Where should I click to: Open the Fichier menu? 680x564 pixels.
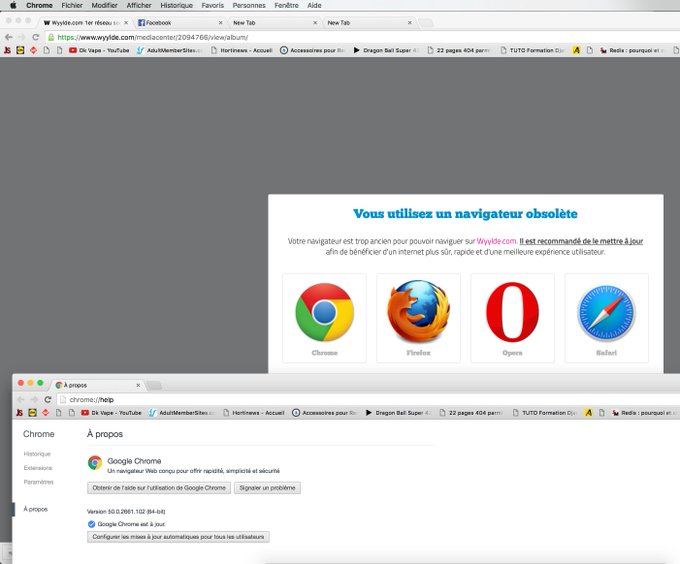click(x=72, y=5)
